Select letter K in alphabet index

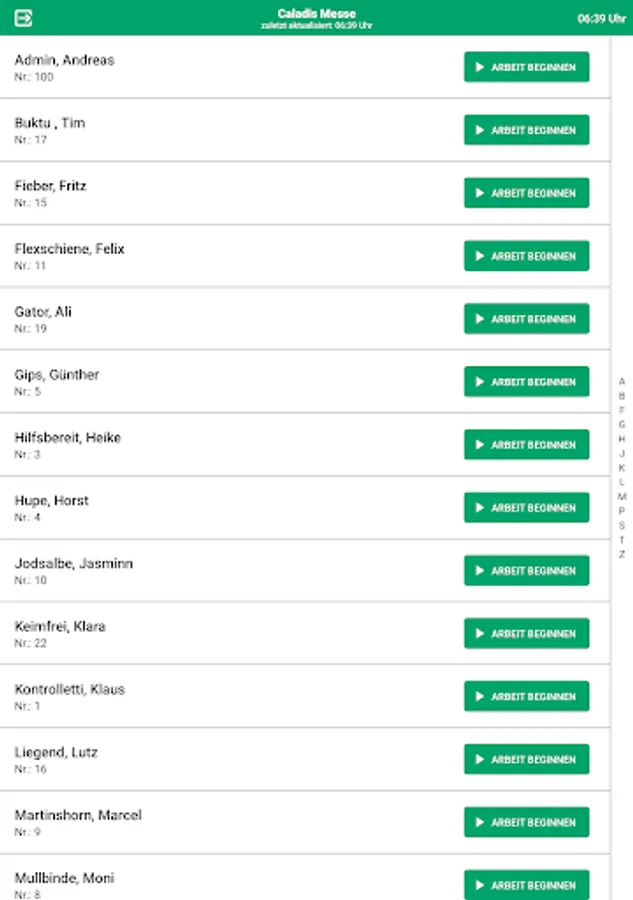point(622,467)
